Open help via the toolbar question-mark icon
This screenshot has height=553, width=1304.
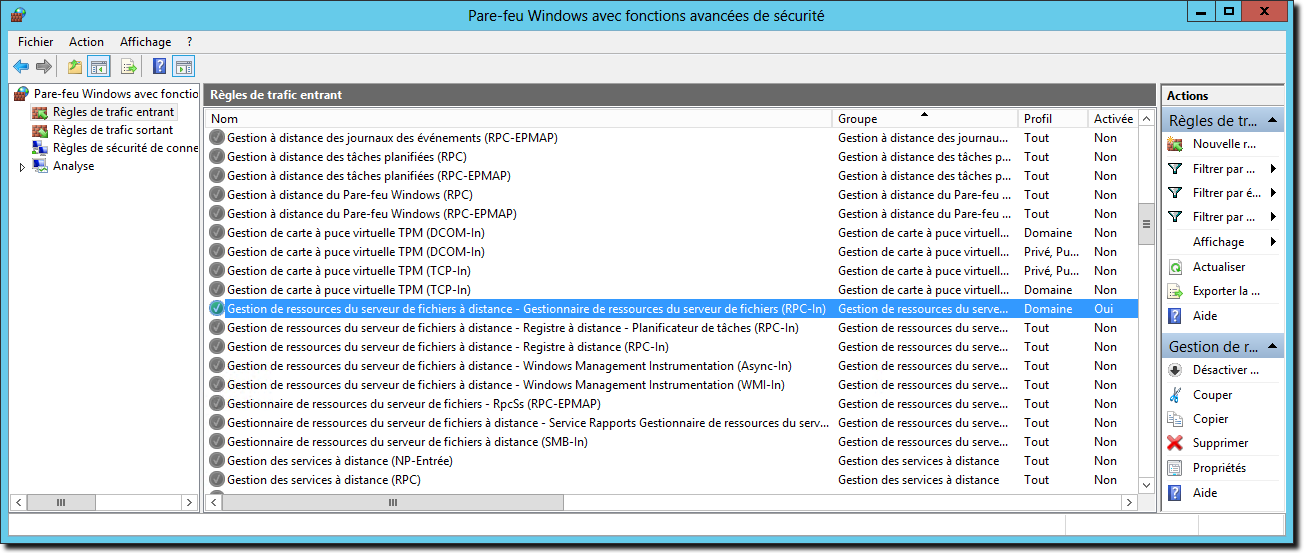(x=159, y=67)
